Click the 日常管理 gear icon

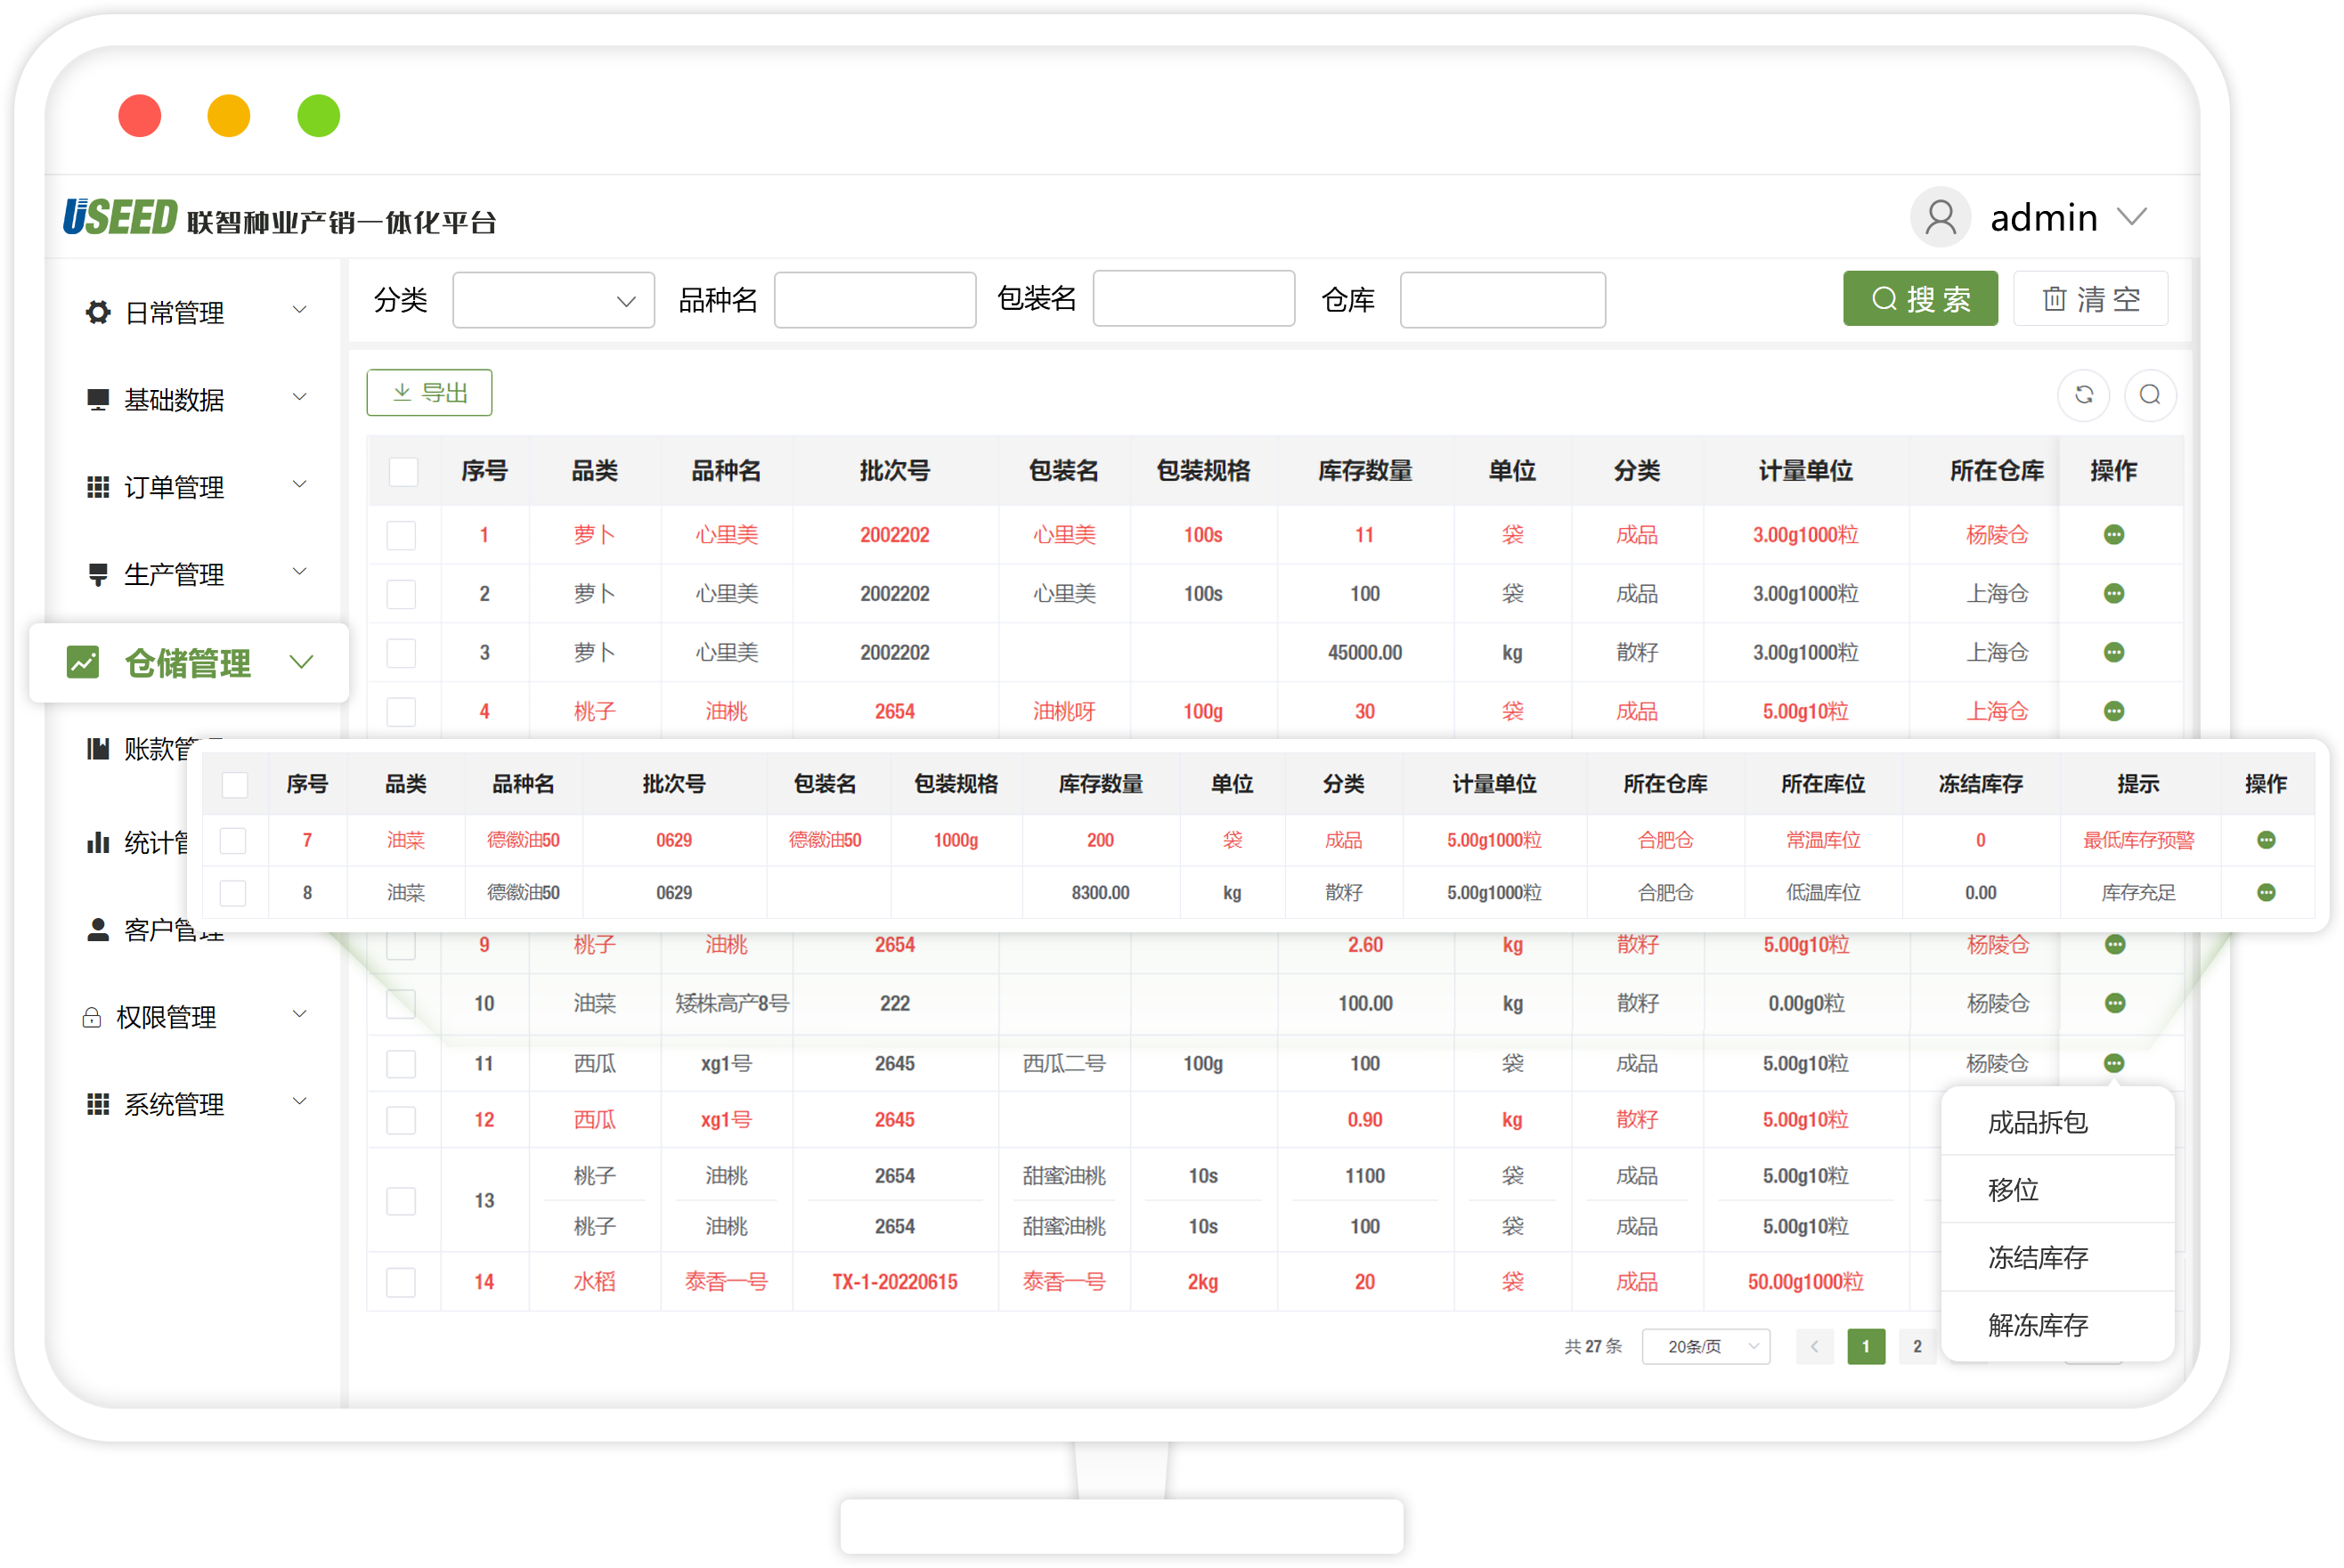pos(97,311)
